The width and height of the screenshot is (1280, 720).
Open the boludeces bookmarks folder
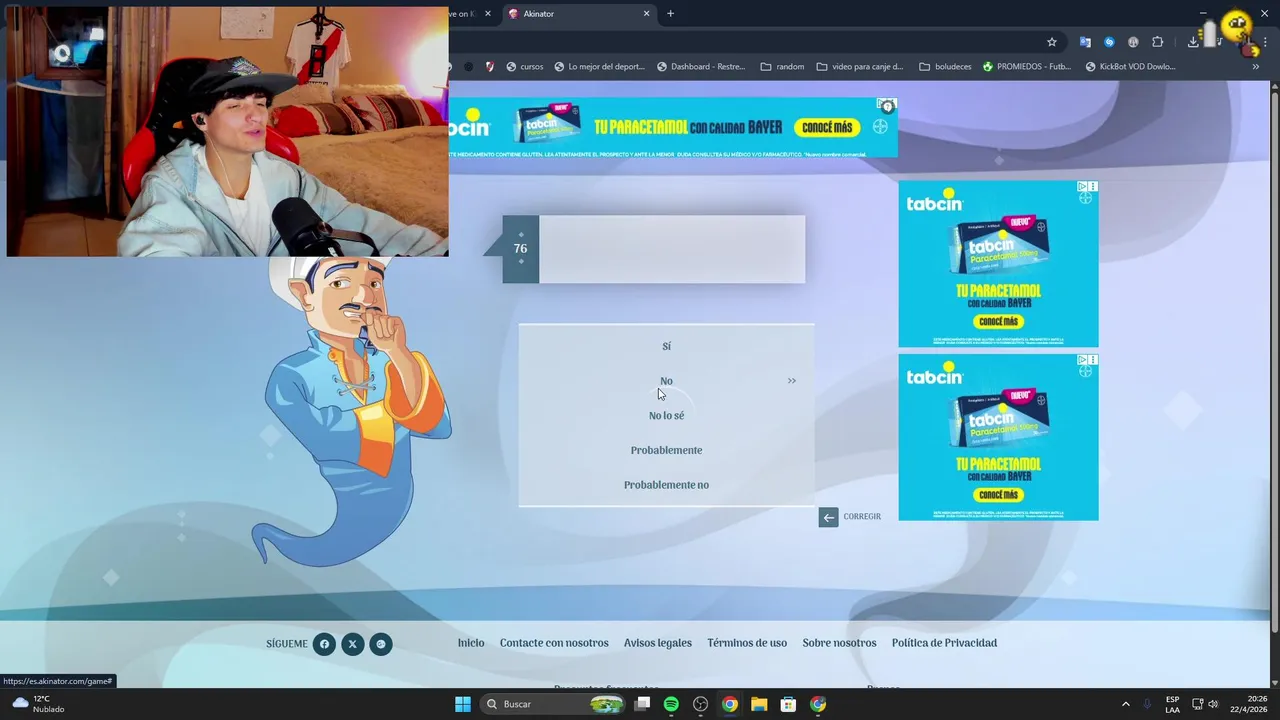[945, 67]
